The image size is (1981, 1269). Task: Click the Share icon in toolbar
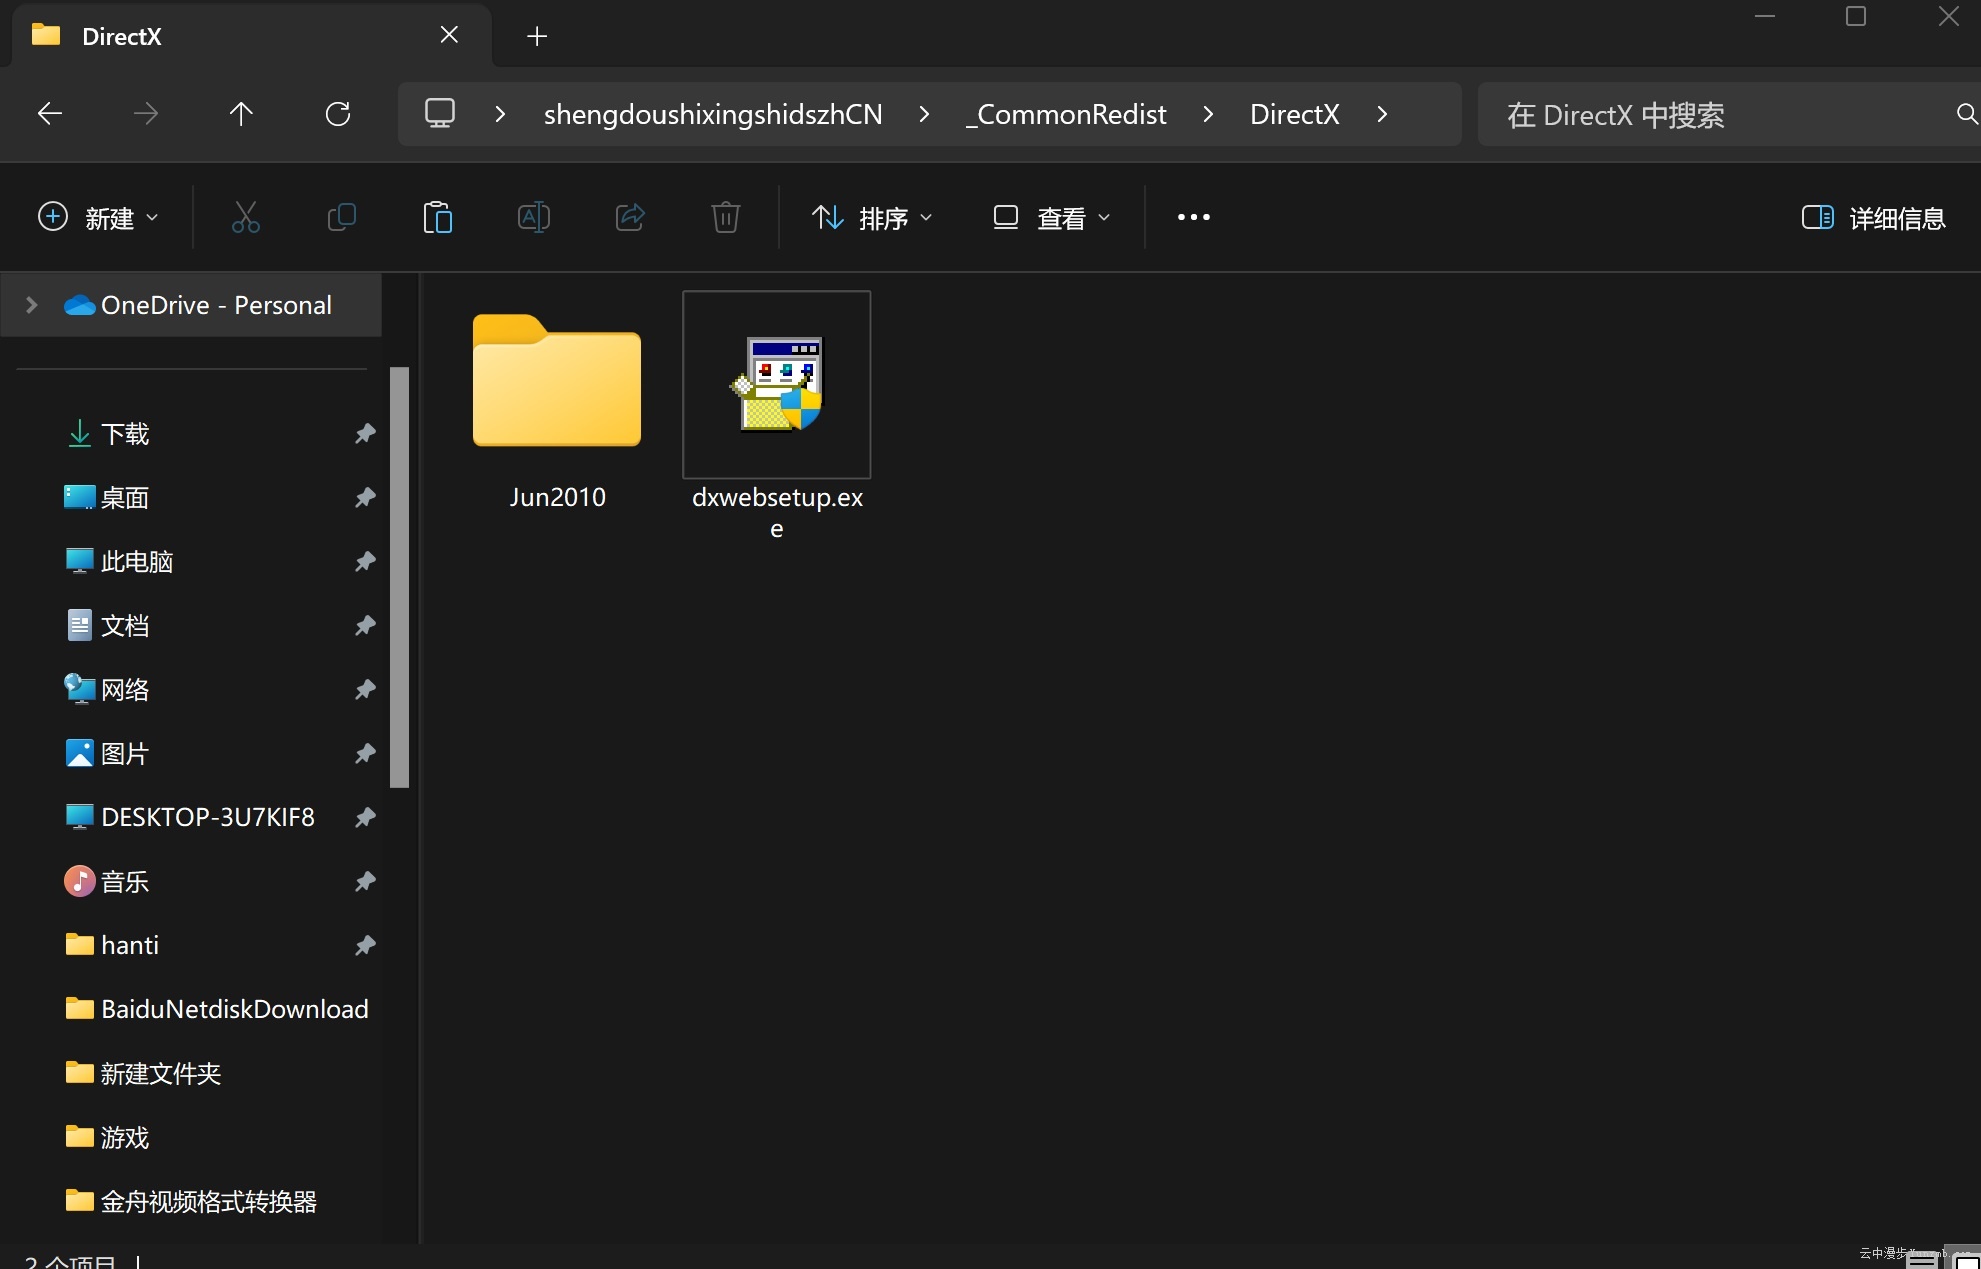630,217
